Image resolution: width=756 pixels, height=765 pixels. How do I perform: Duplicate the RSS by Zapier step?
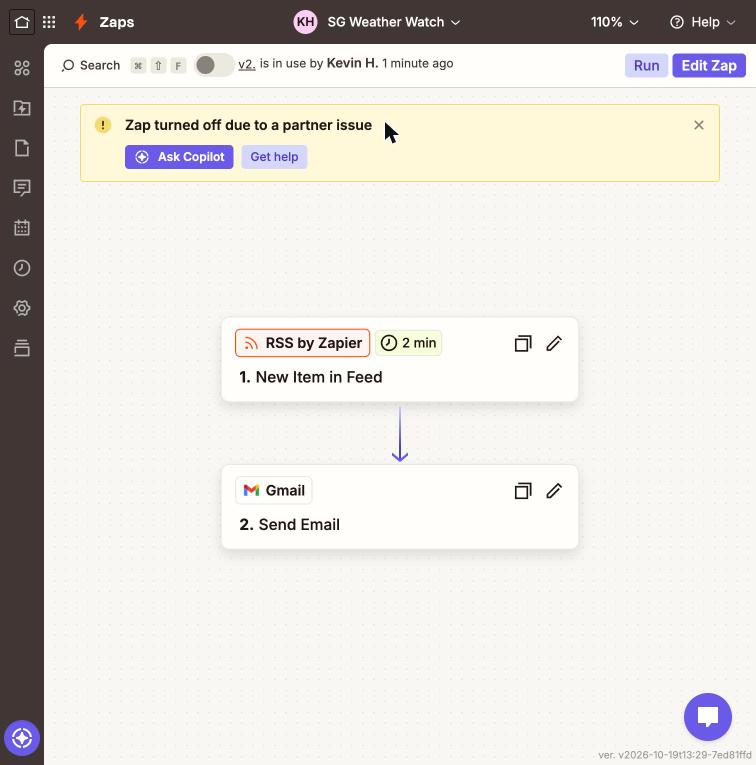click(x=523, y=343)
